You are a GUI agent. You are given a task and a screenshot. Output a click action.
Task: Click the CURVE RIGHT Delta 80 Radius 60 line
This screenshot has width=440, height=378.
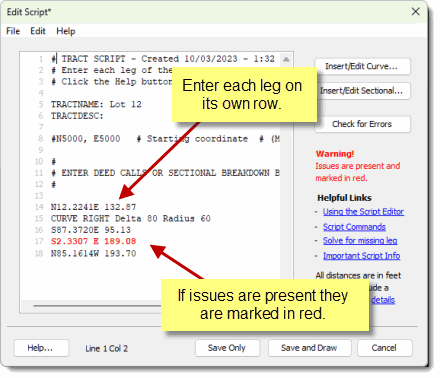pos(131,219)
